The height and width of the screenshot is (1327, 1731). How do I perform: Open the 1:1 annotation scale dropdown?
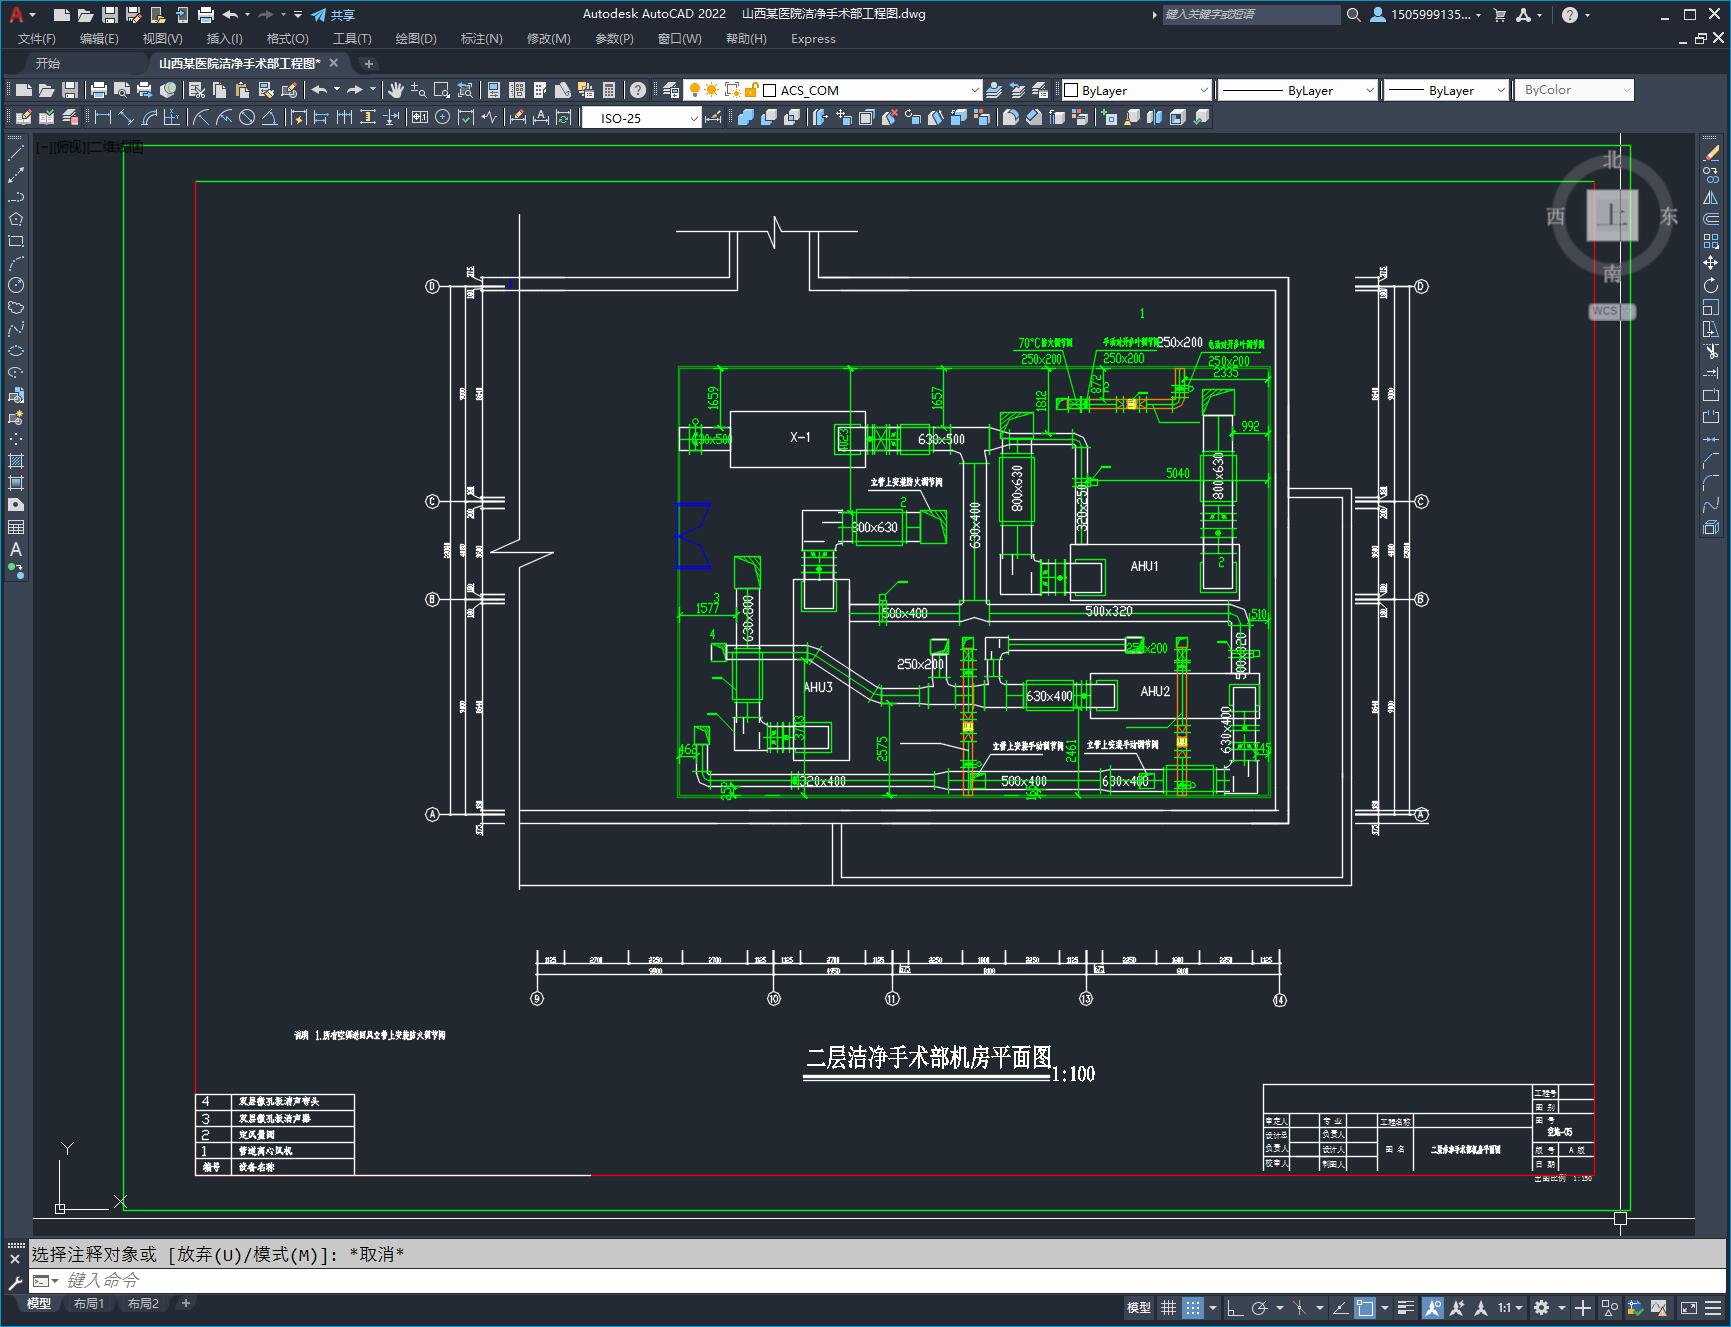1510,1308
